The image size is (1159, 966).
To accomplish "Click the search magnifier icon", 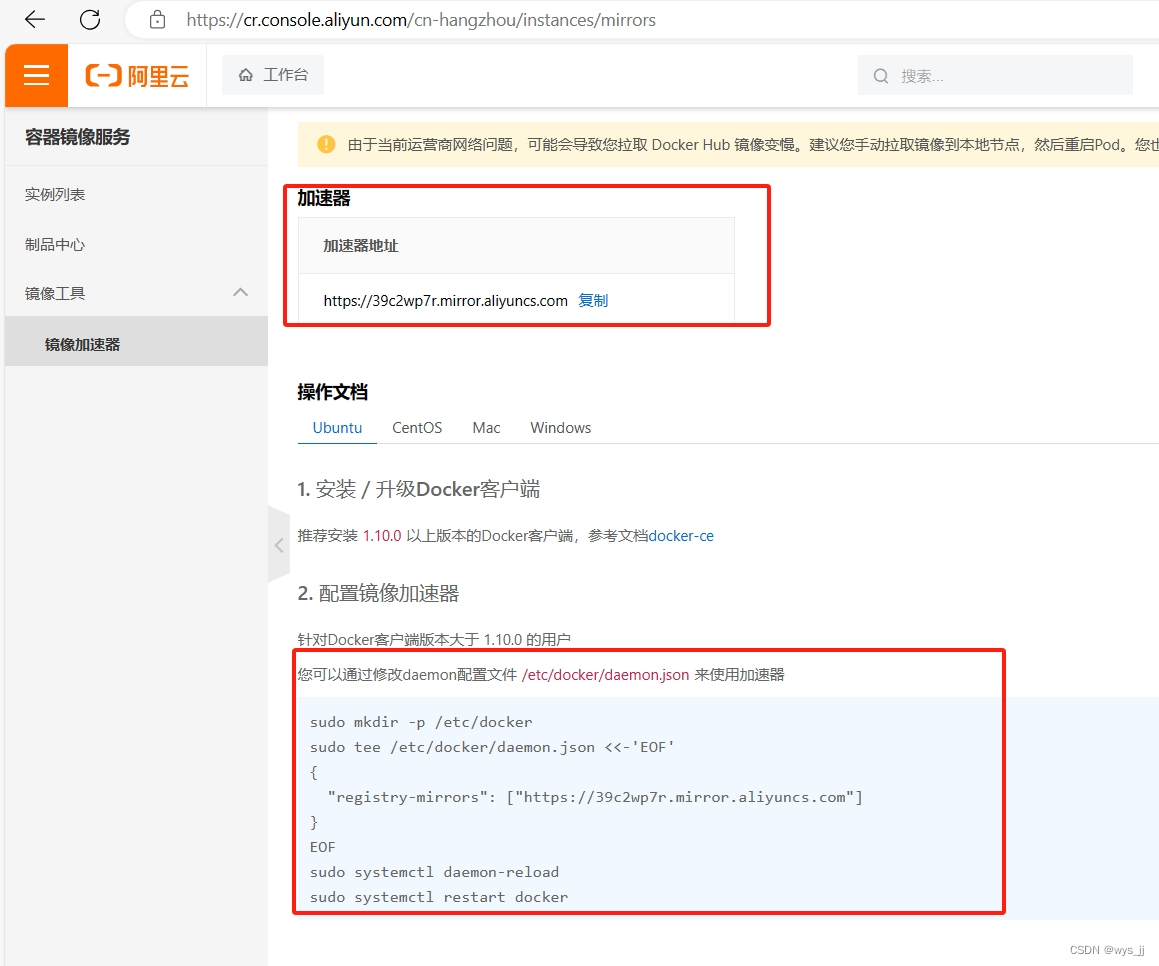I will coord(880,76).
